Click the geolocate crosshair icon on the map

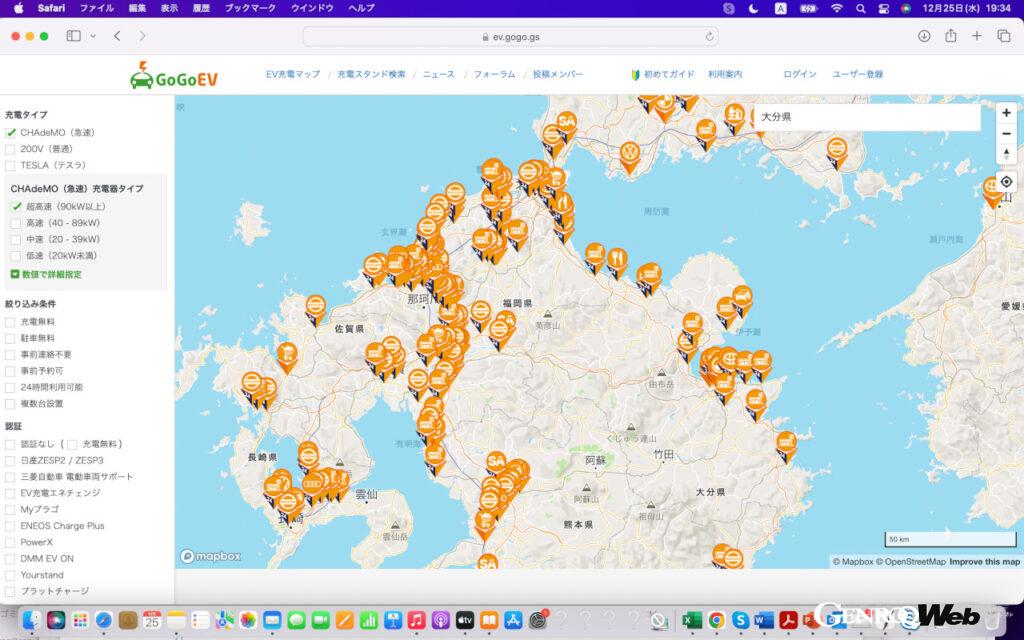point(1007,181)
